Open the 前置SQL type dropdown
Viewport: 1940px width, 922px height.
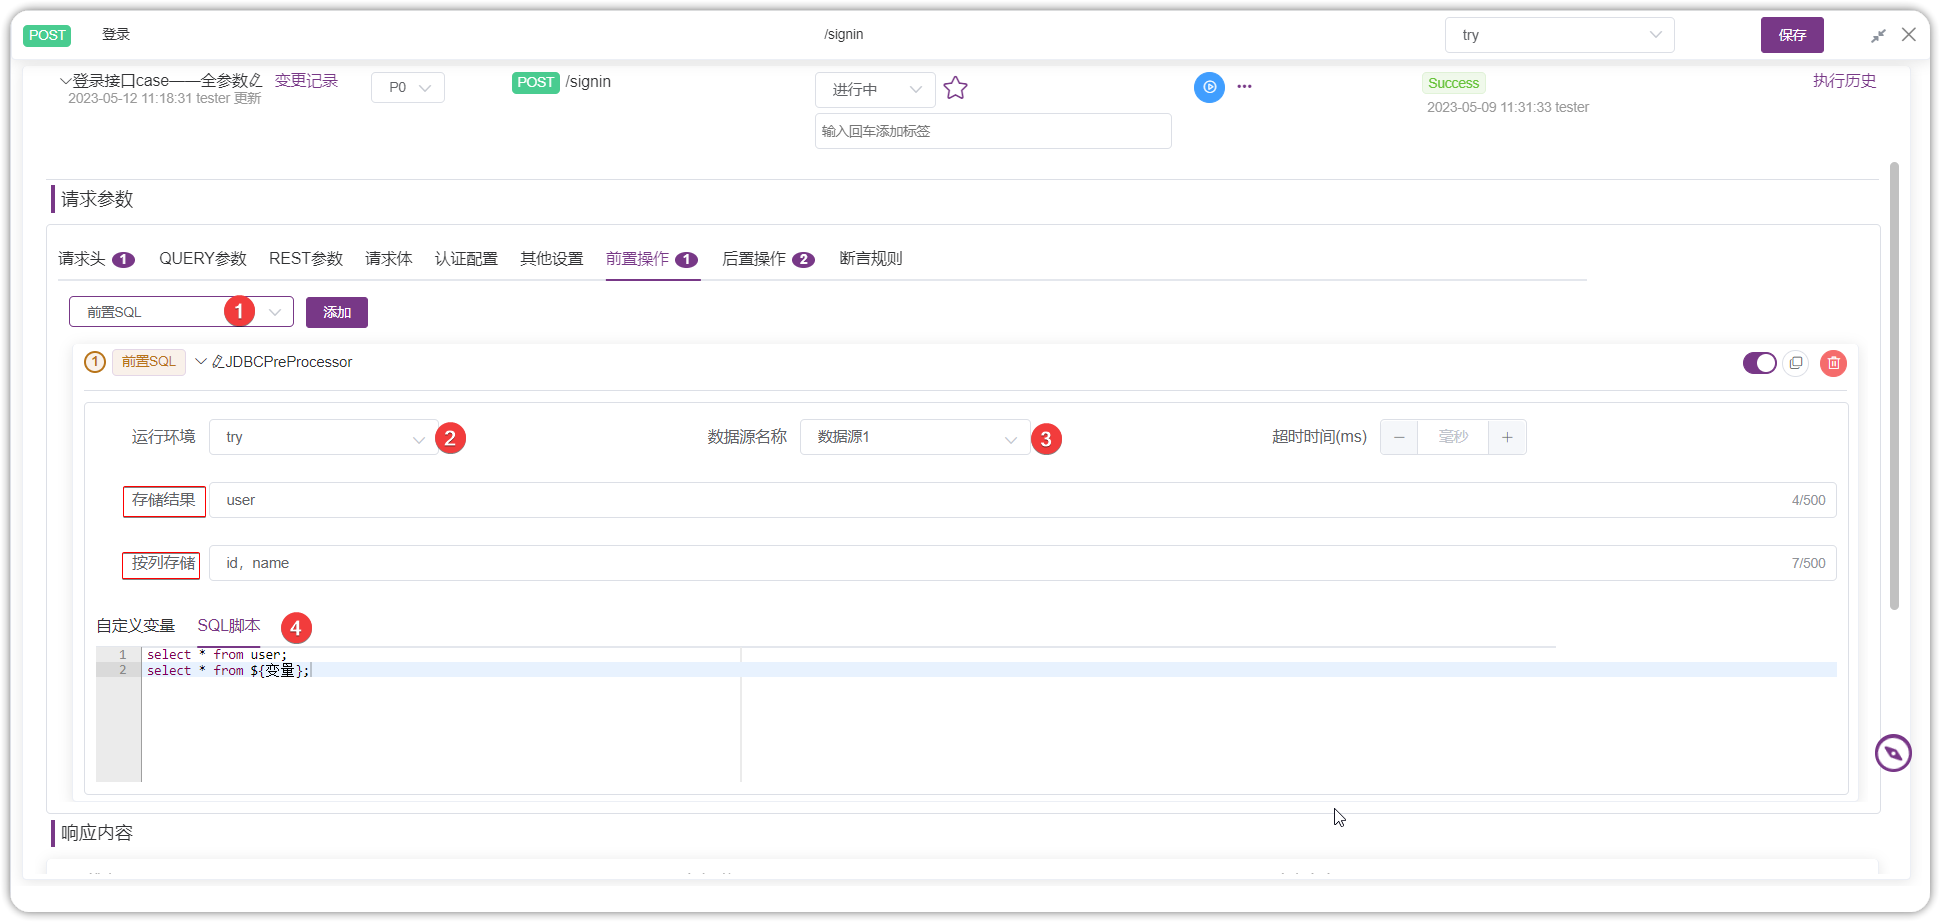181,312
